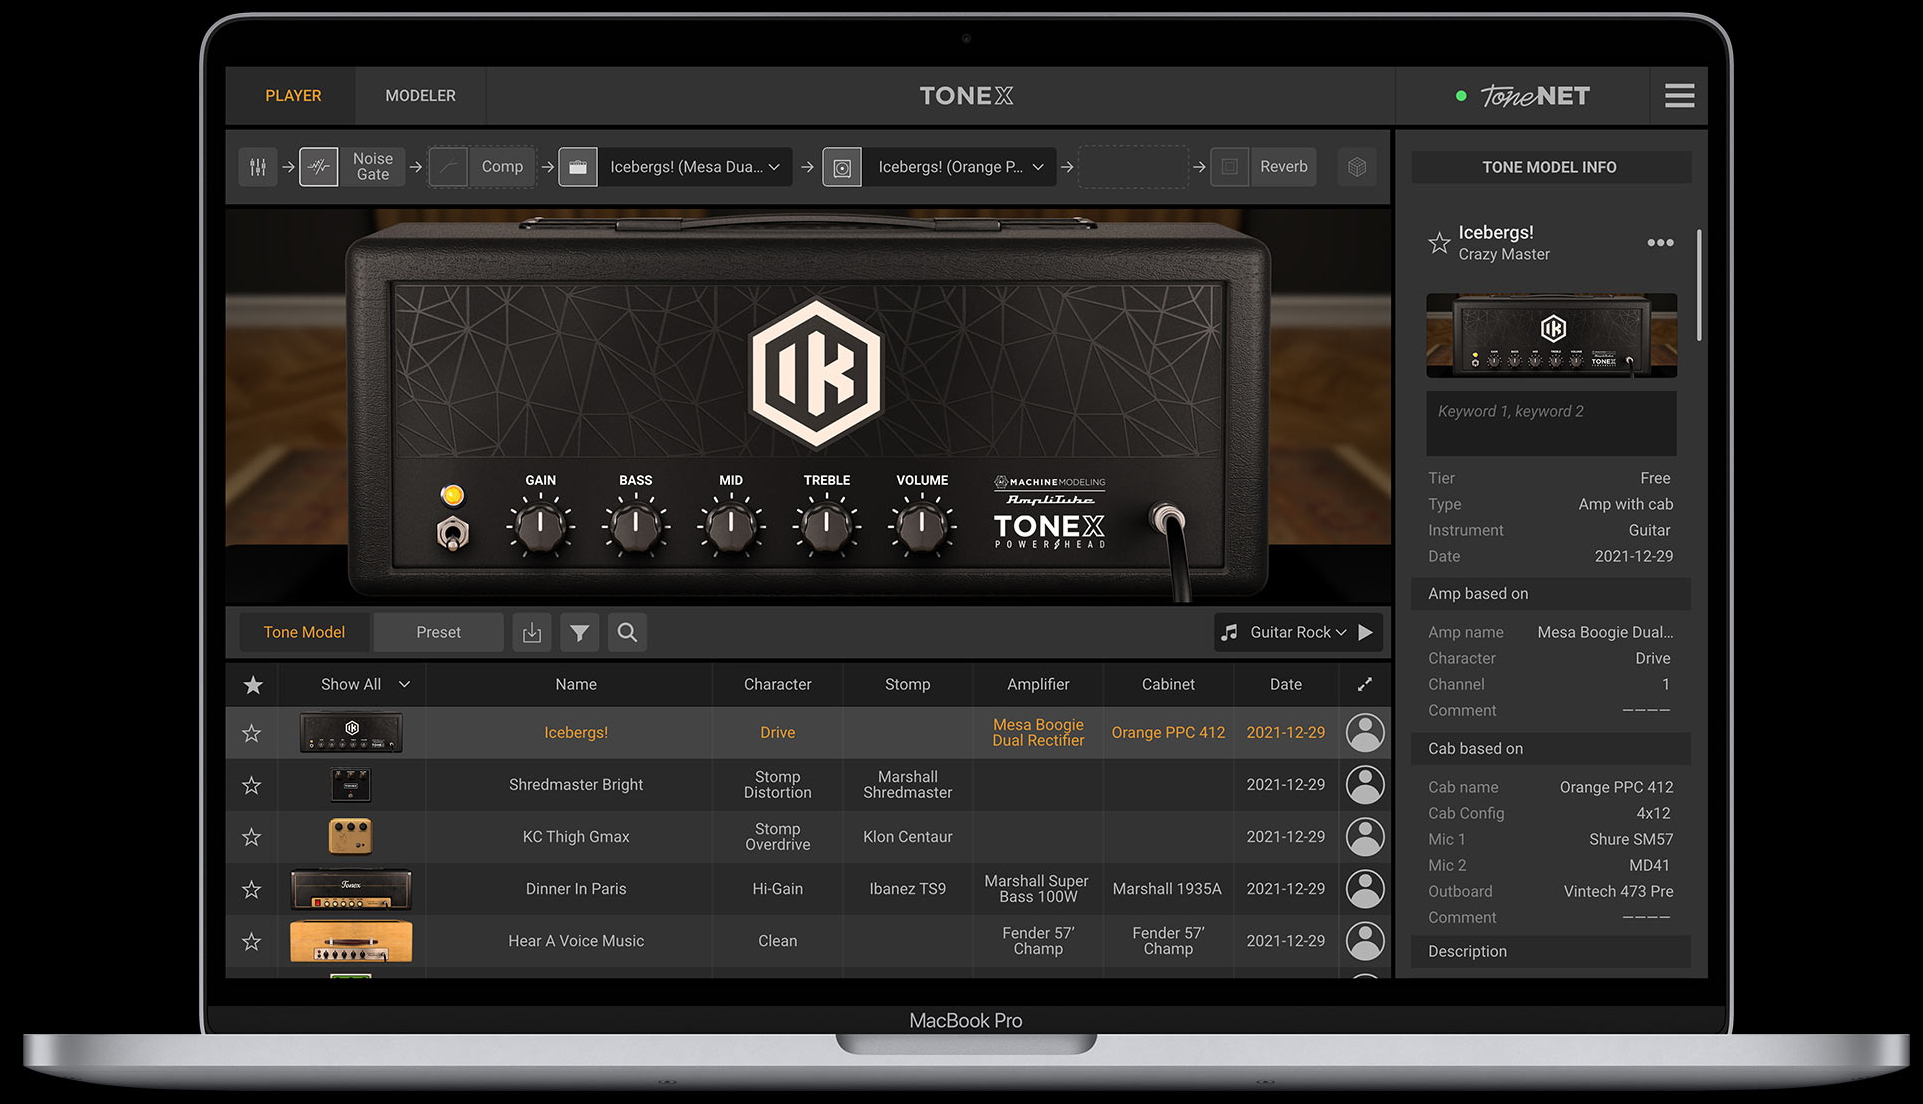1923x1104 pixels.
Task: Click the GAIN knob on amp
Action: (540, 527)
